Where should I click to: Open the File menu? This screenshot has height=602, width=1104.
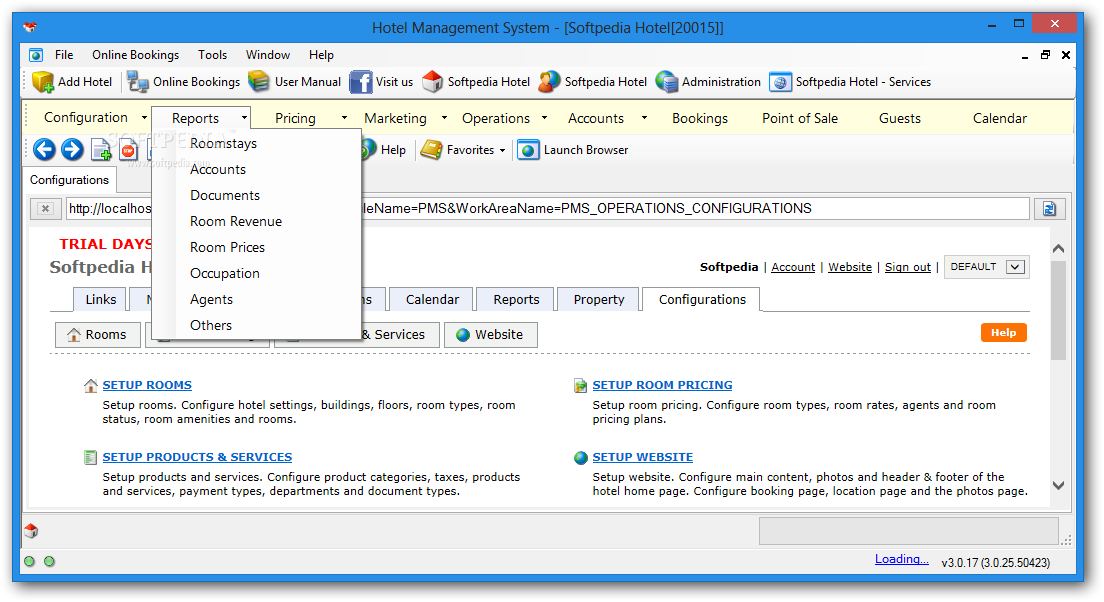(64, 55)
